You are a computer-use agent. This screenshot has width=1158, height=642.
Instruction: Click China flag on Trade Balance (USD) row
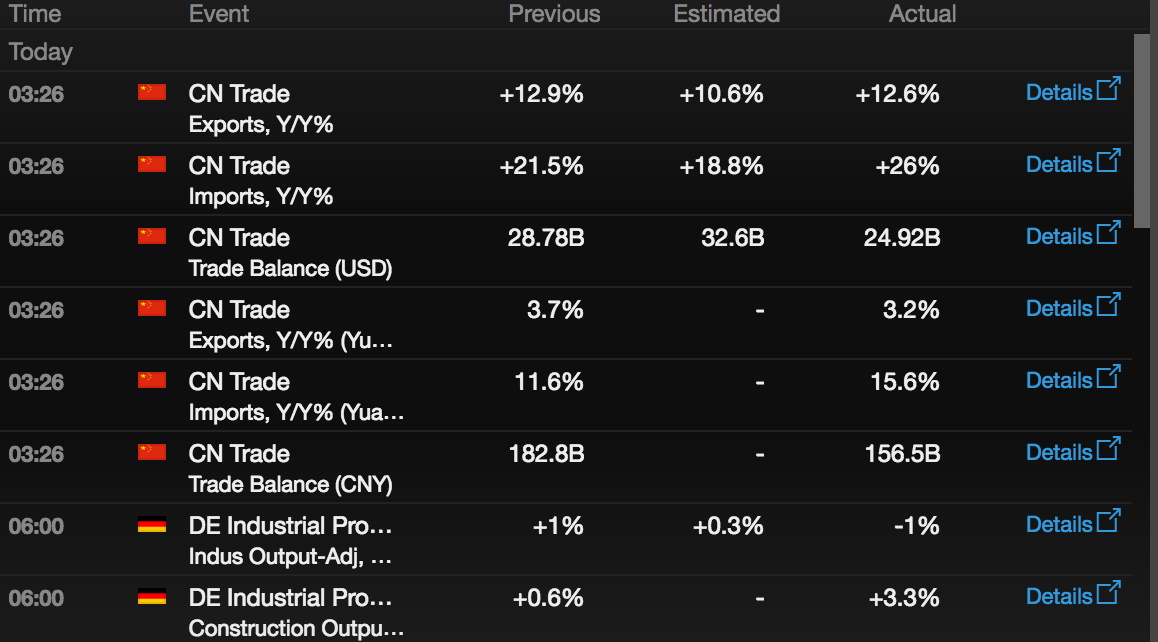(x=152, y=236)
